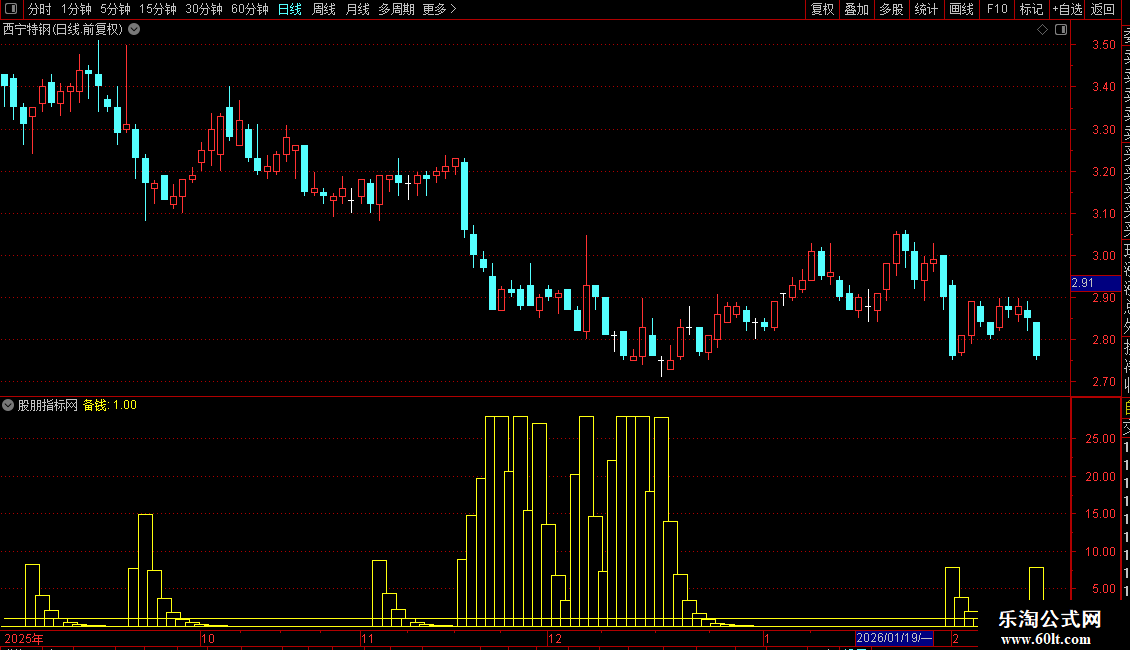The width and height of the screenshot is (1130, 650).
Task: Select the 60分钟 period tab
Action: point(249,9)
